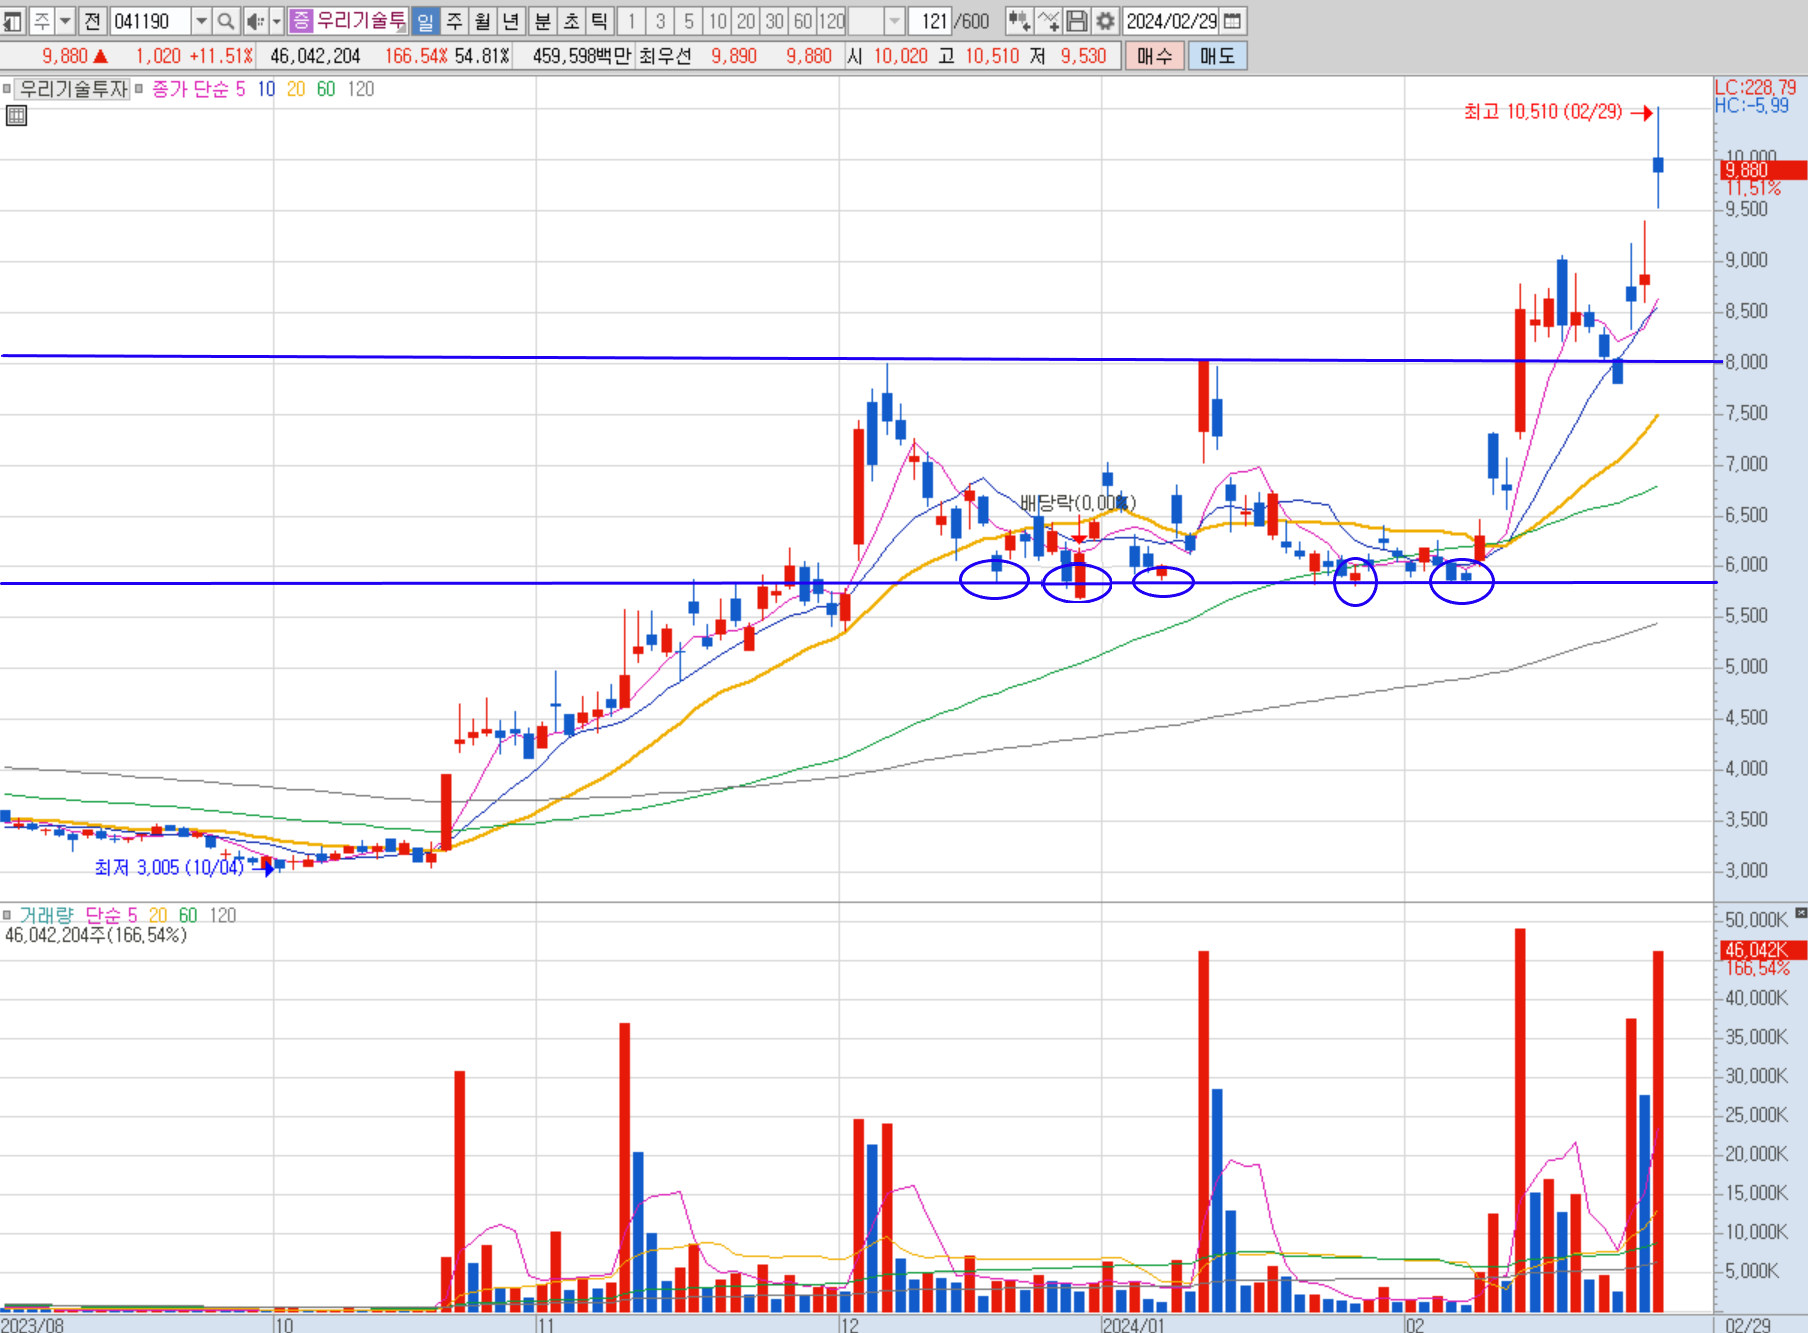This screenshot has width=1808, height=1333.
Task: Choose the 60 interval button
Action: click(803, 21)
